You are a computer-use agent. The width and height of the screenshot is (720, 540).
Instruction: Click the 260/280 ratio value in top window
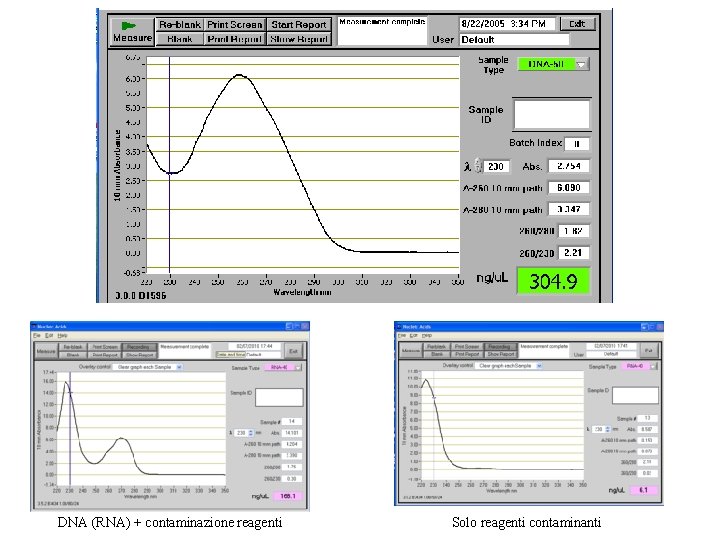(x=574, y=231)
